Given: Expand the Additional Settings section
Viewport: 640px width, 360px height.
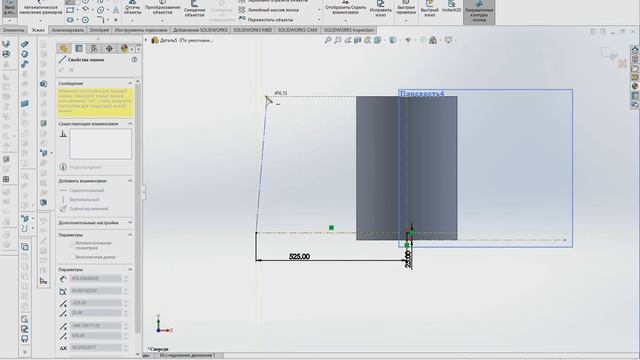Looking at the screenshot, I should 130,223.
